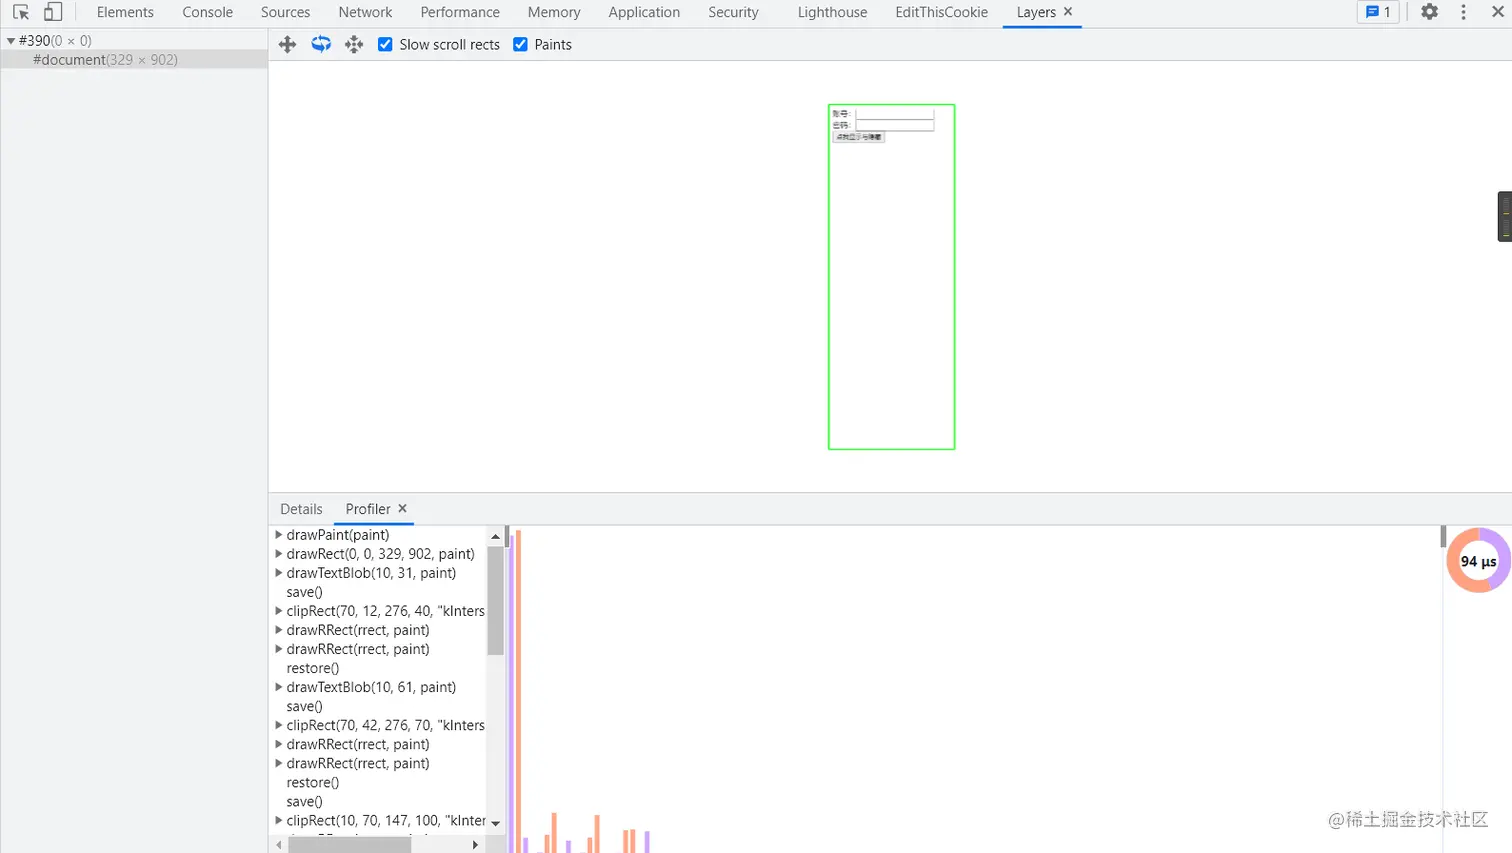Open the Security tab

click(x=733, y=12)
